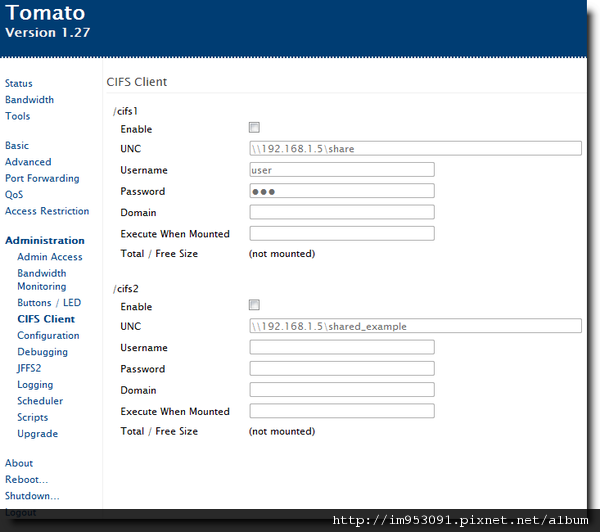Open the Scheduler page
600x532 pixels.
40,401
